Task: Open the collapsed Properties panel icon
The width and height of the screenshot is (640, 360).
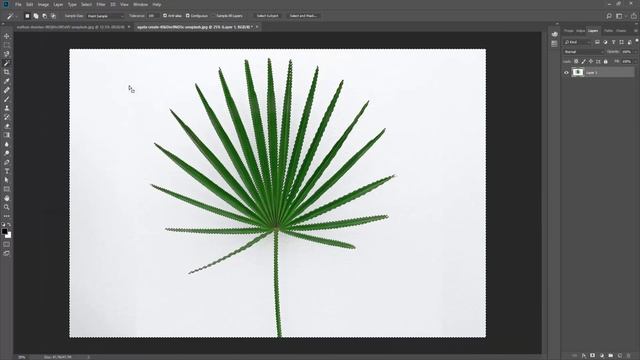Action: click(554, 44)
